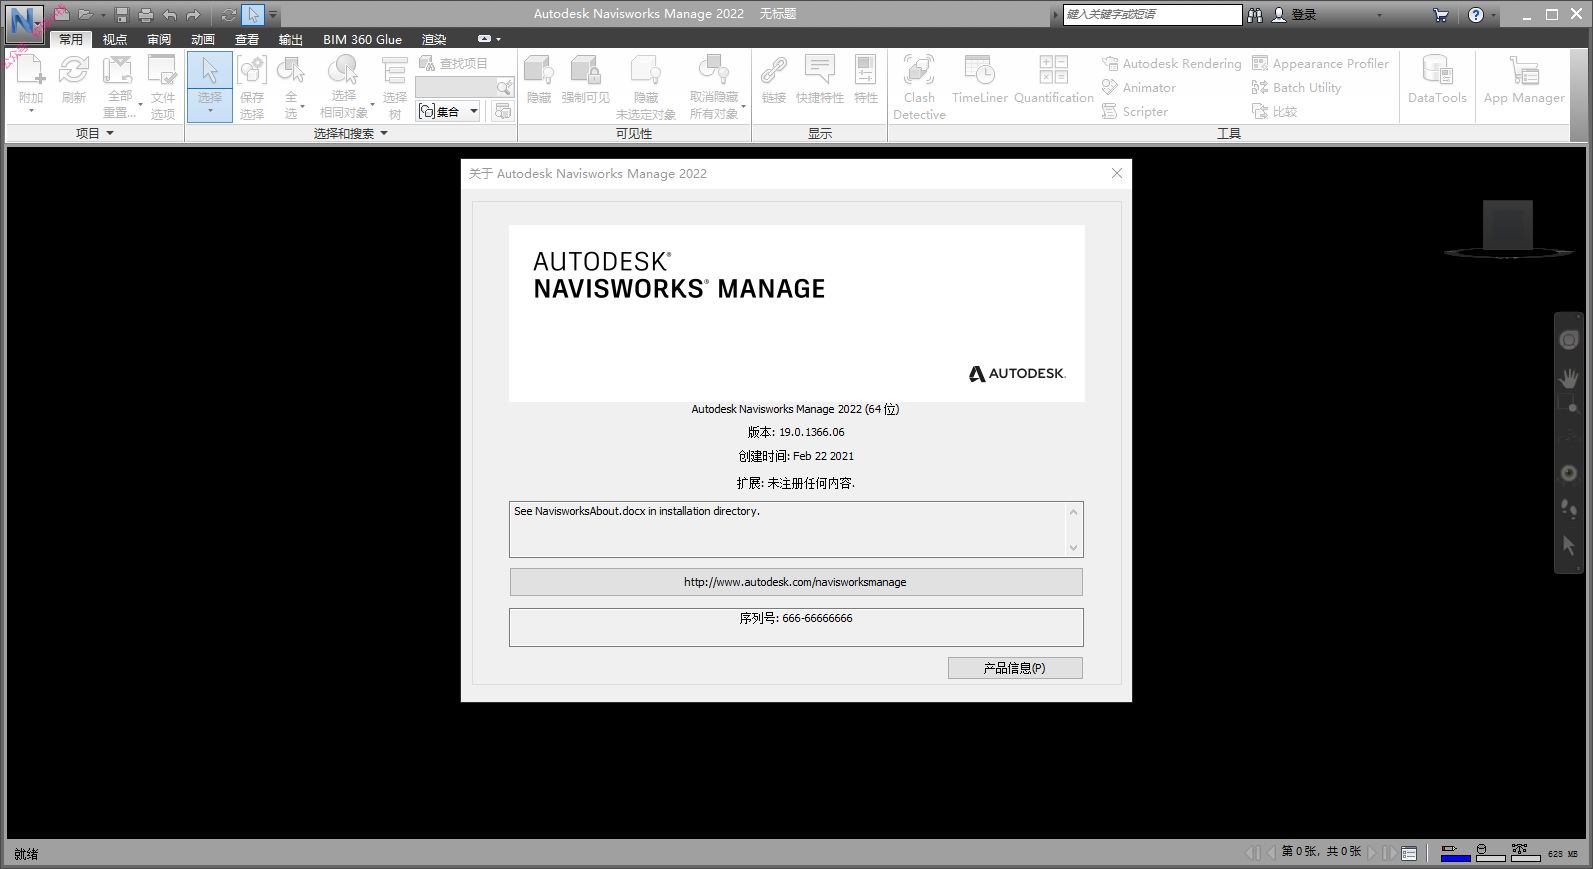The width and height of the screenshot is (1593, 869).
Task: Click into the quick find search field
Action: (x=455, y=87)
